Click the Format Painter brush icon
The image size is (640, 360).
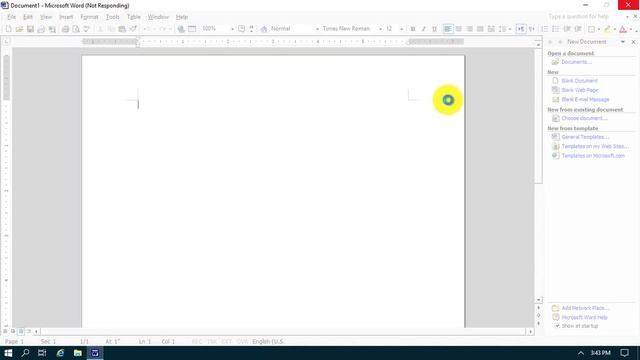[x=133, y=29]
